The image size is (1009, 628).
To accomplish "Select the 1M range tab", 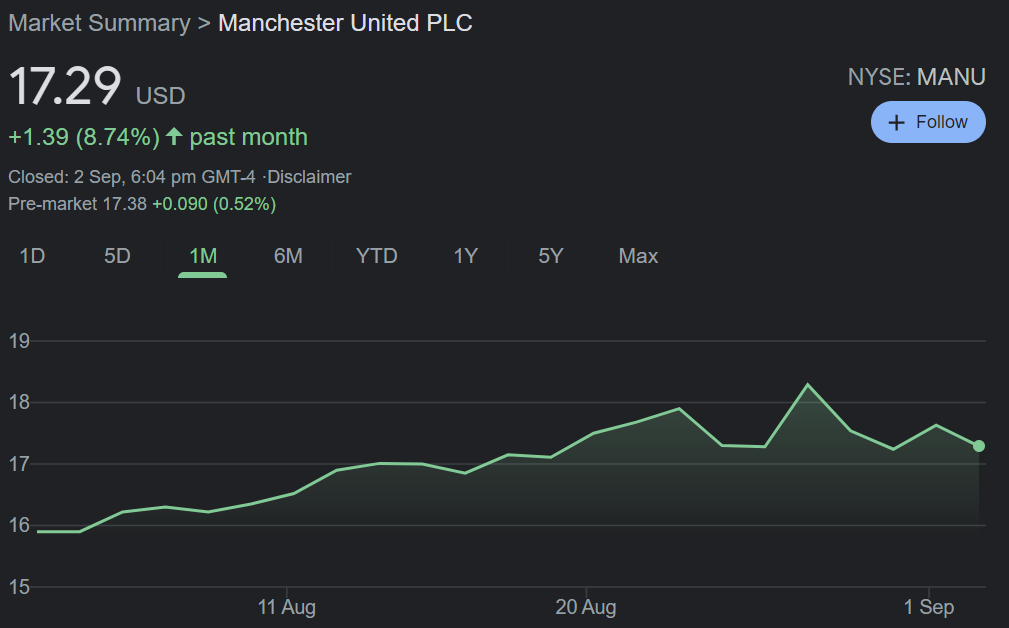I will click(203, 256).
